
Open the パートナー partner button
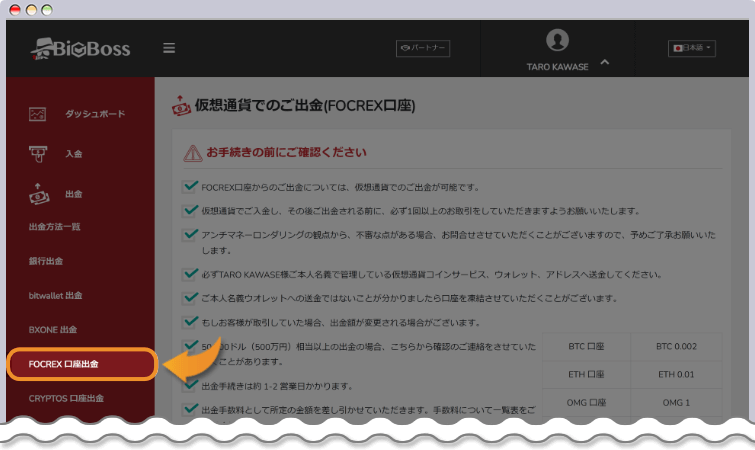coord(423,48)
